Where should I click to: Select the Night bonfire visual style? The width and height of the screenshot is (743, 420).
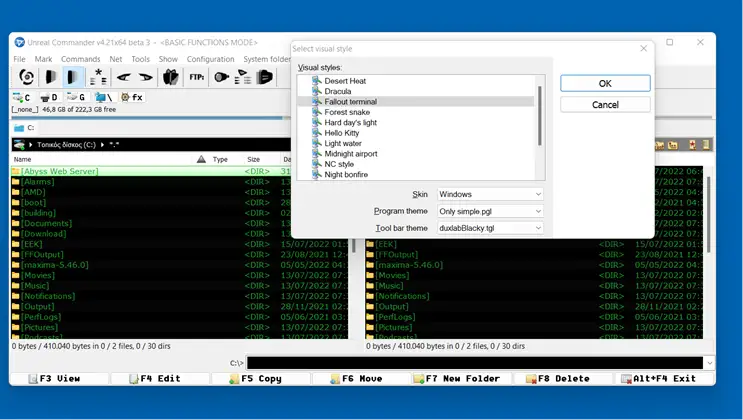(346, 175)
